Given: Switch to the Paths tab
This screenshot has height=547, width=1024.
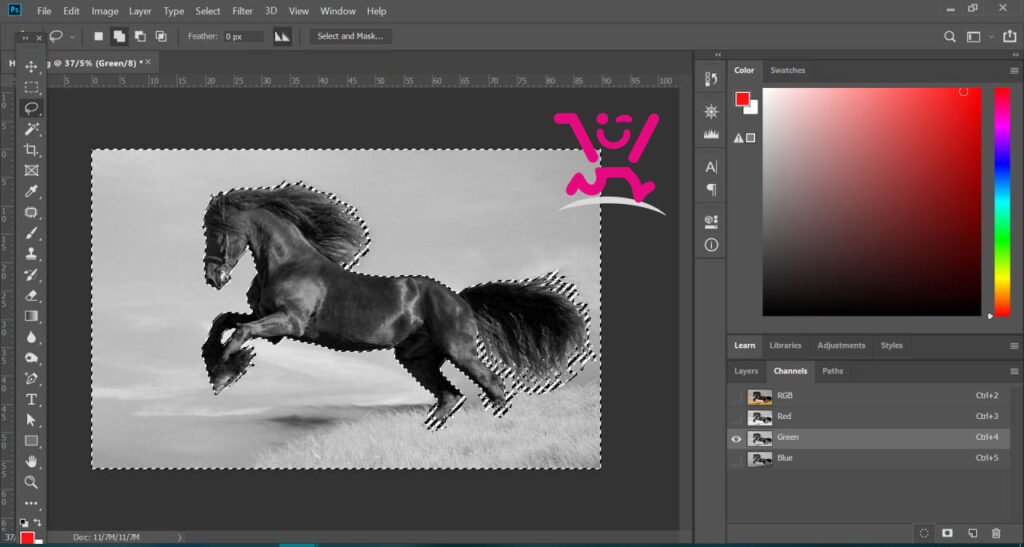Looking at the screenshot, I should (832, 371).
